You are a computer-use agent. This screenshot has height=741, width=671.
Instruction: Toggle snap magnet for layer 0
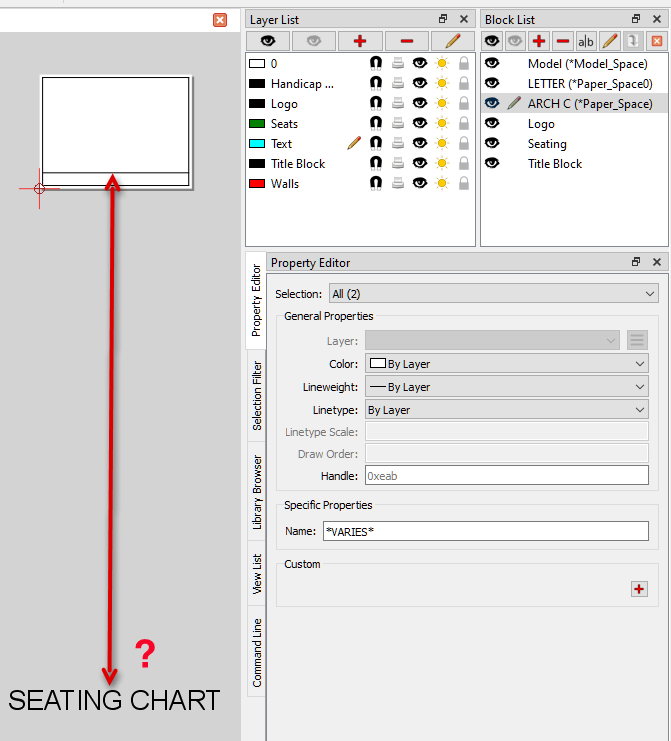point(376,63)
